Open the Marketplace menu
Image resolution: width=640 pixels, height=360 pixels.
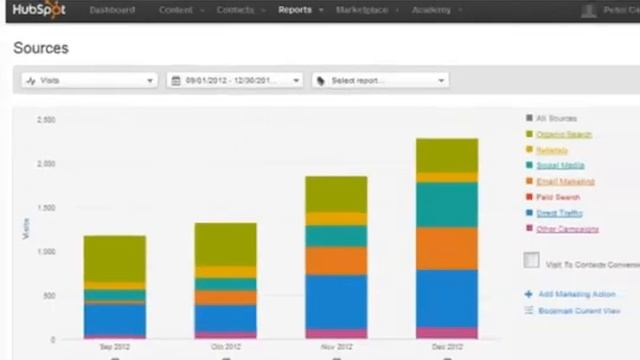362,10
